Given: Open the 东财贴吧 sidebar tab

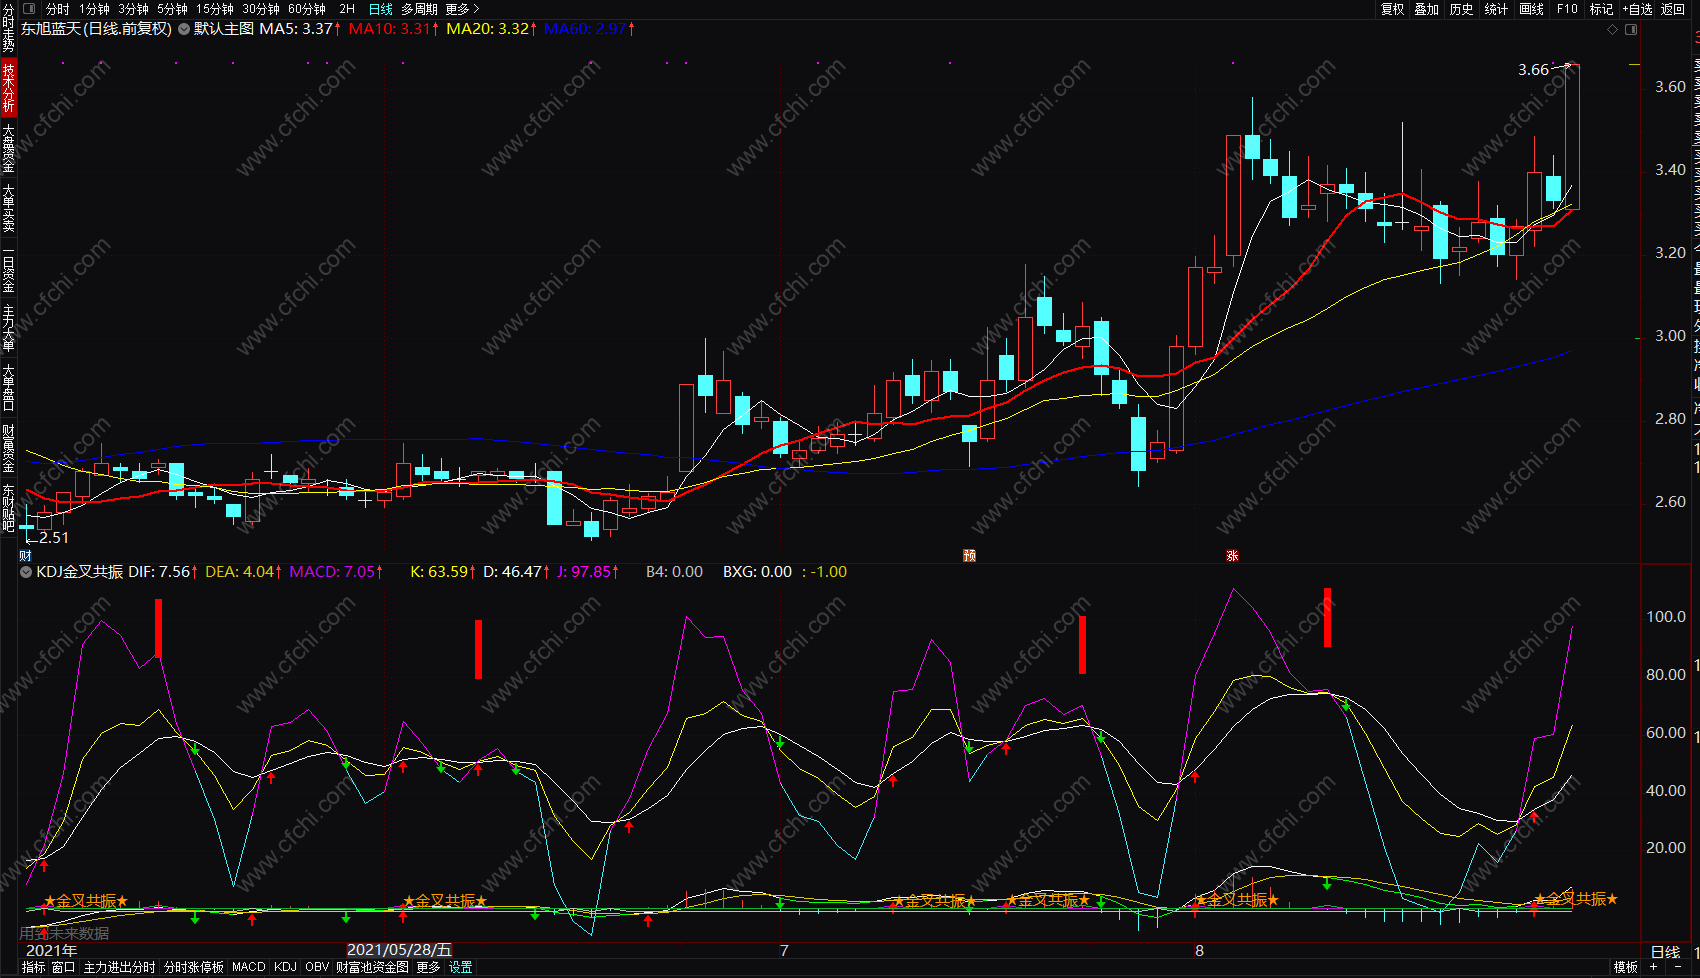Looking at the screenshot, I should tap(8, 507).
